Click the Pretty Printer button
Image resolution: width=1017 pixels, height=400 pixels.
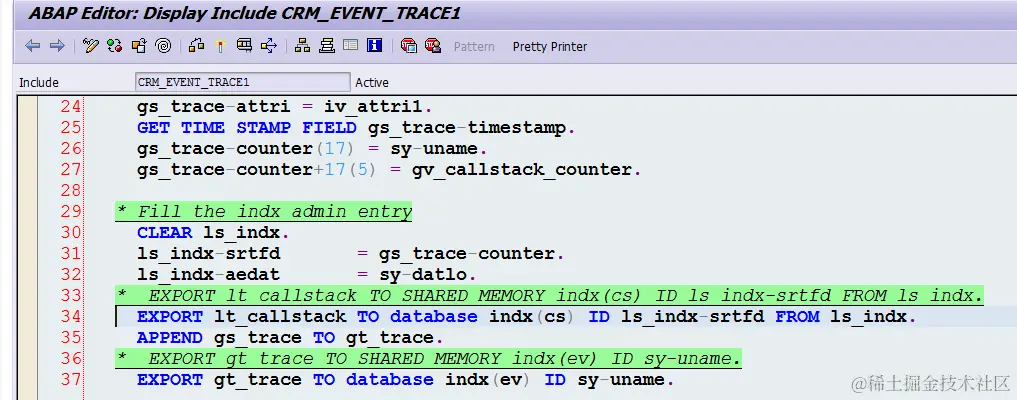(550, 47)
